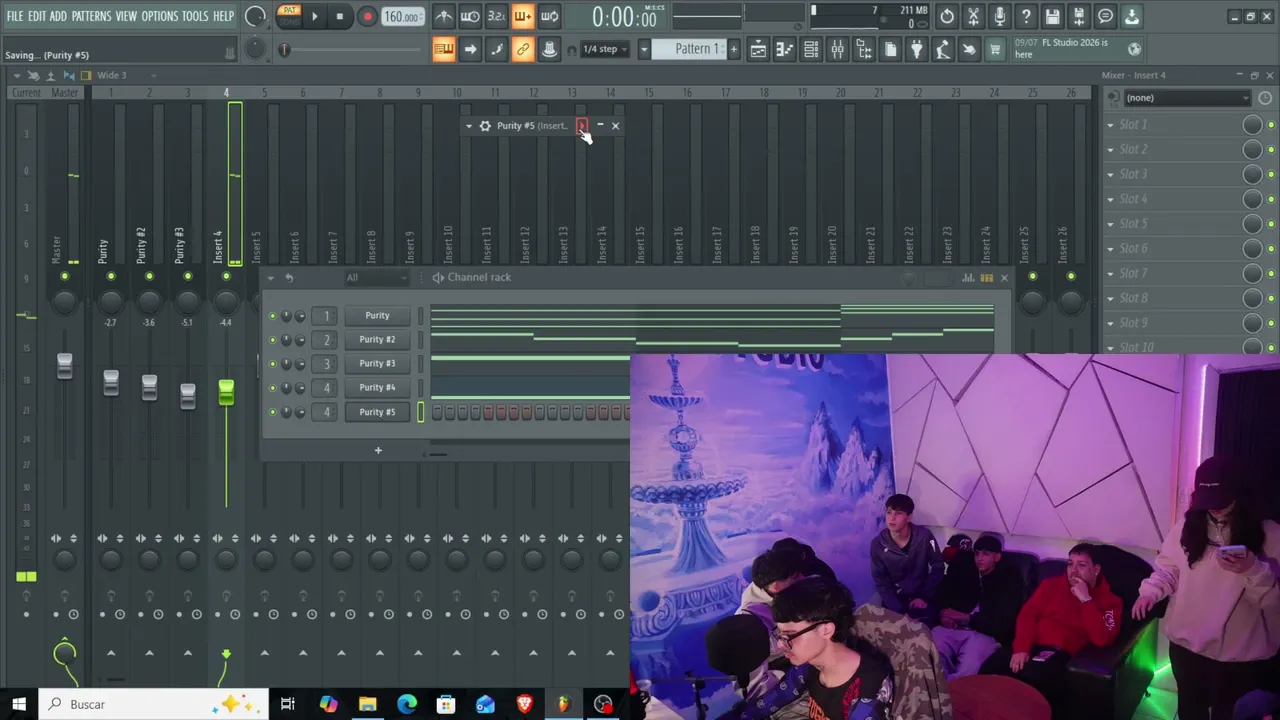This screenshot has height=720, width=1280.
Task: Toggle wait for input before recording
Action: [x=470, y=16]
